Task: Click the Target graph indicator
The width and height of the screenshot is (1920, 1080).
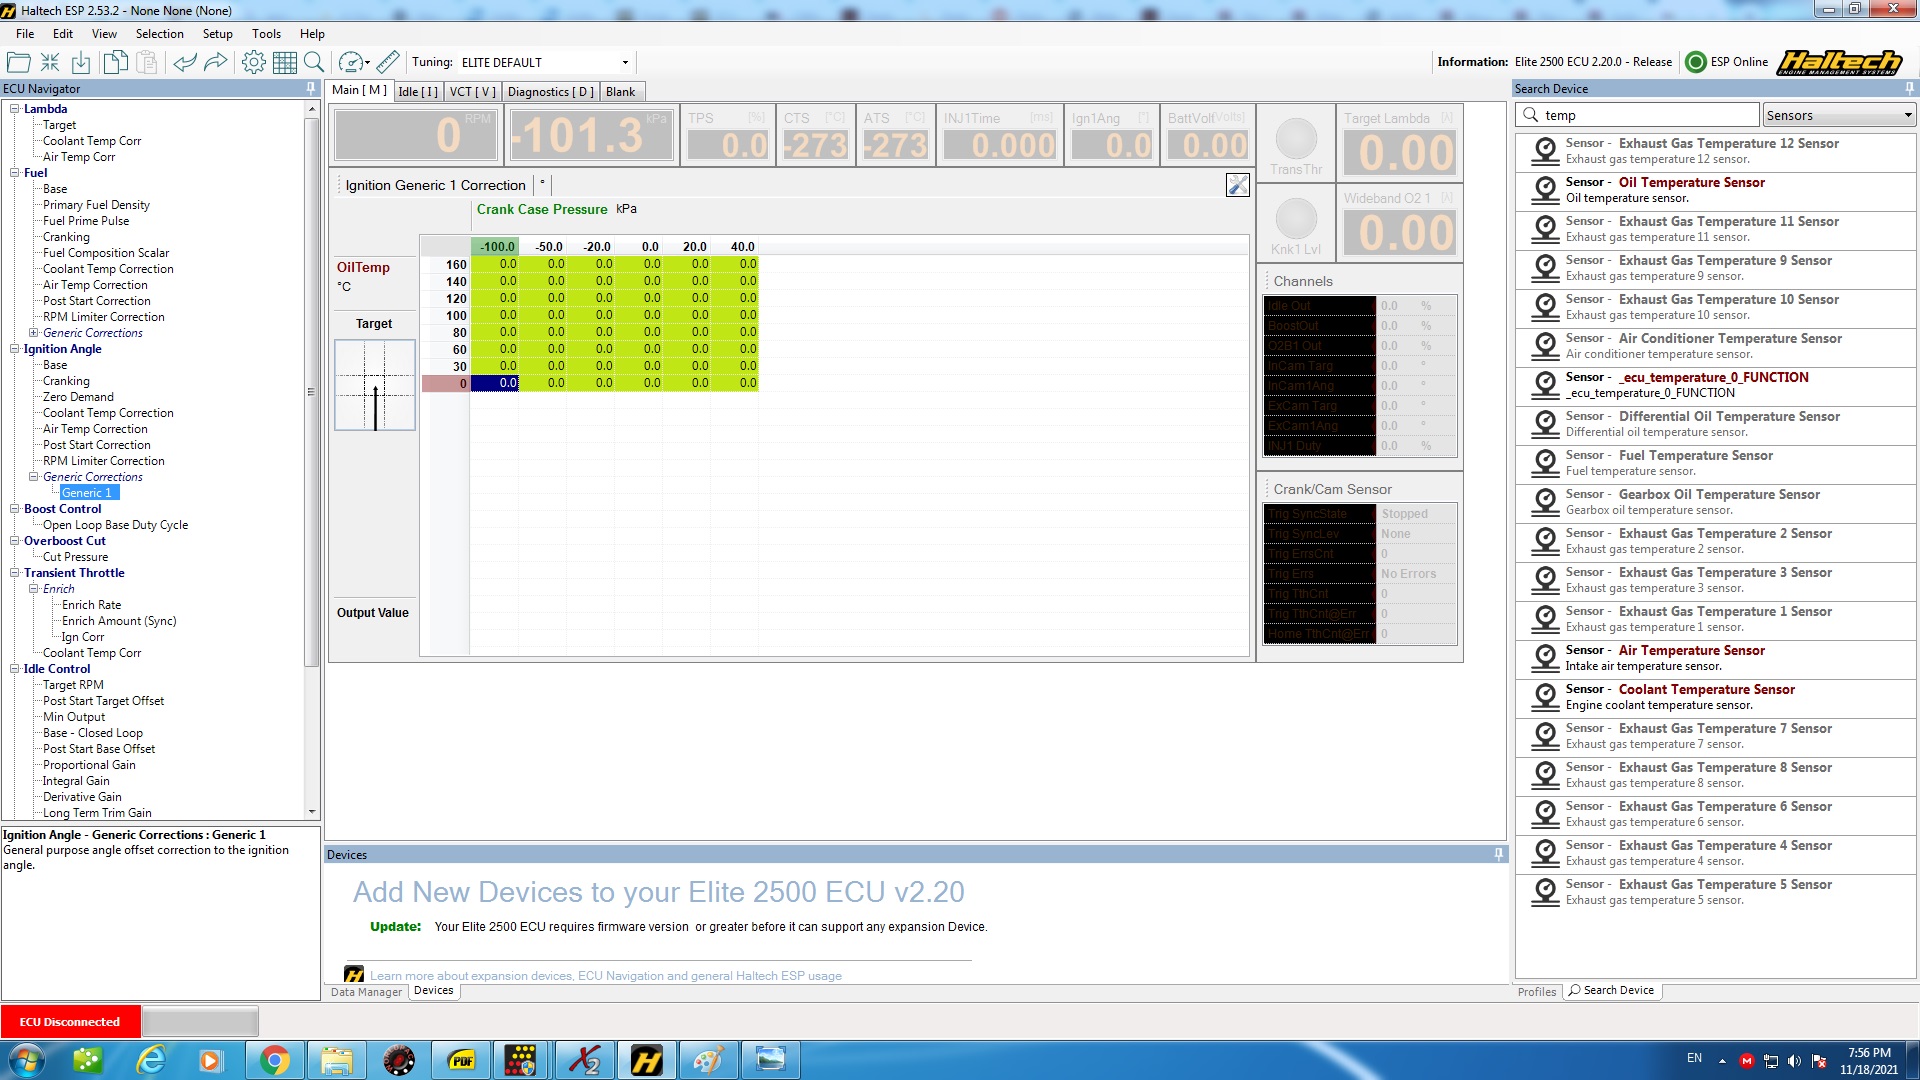Action: point(375,385)
